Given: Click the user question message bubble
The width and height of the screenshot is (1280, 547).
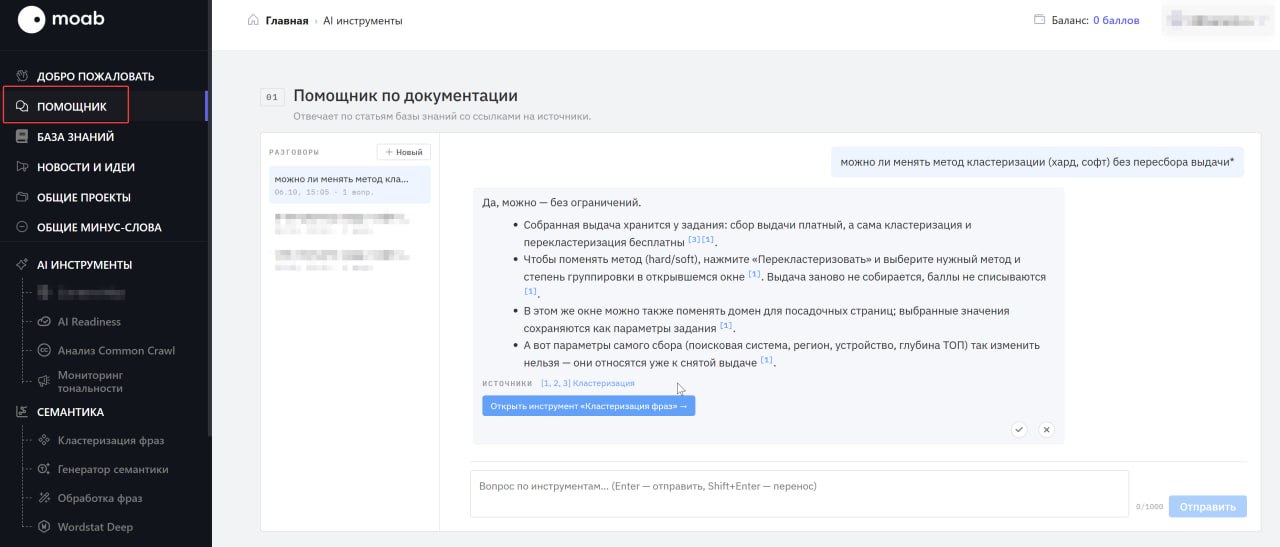Looking at the screenshot, I should (1037, 161).
